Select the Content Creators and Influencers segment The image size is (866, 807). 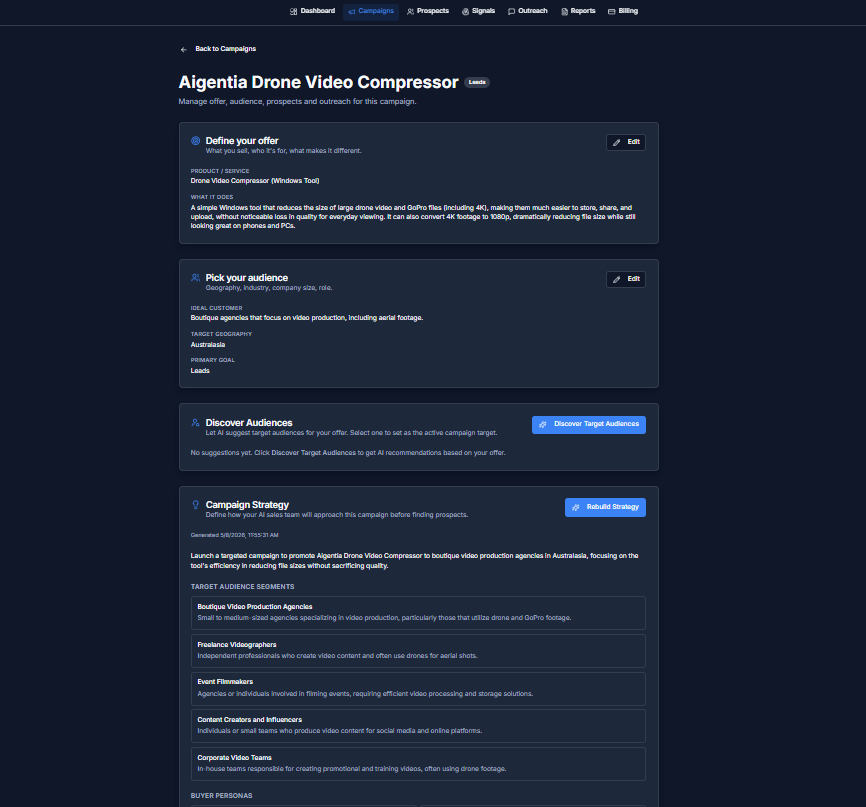418,726
